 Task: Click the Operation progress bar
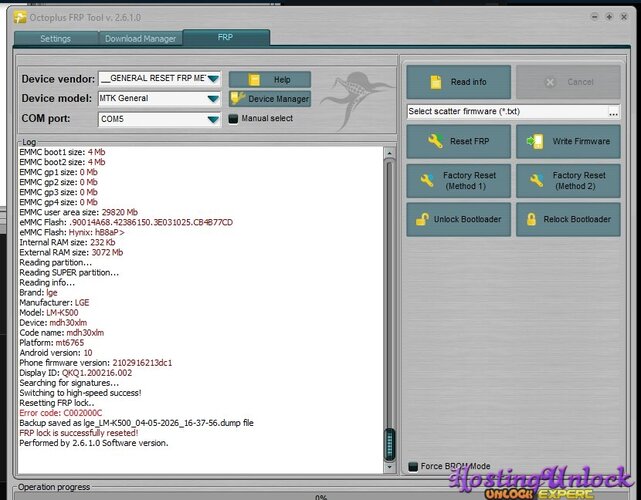click(x=320, y=496)
